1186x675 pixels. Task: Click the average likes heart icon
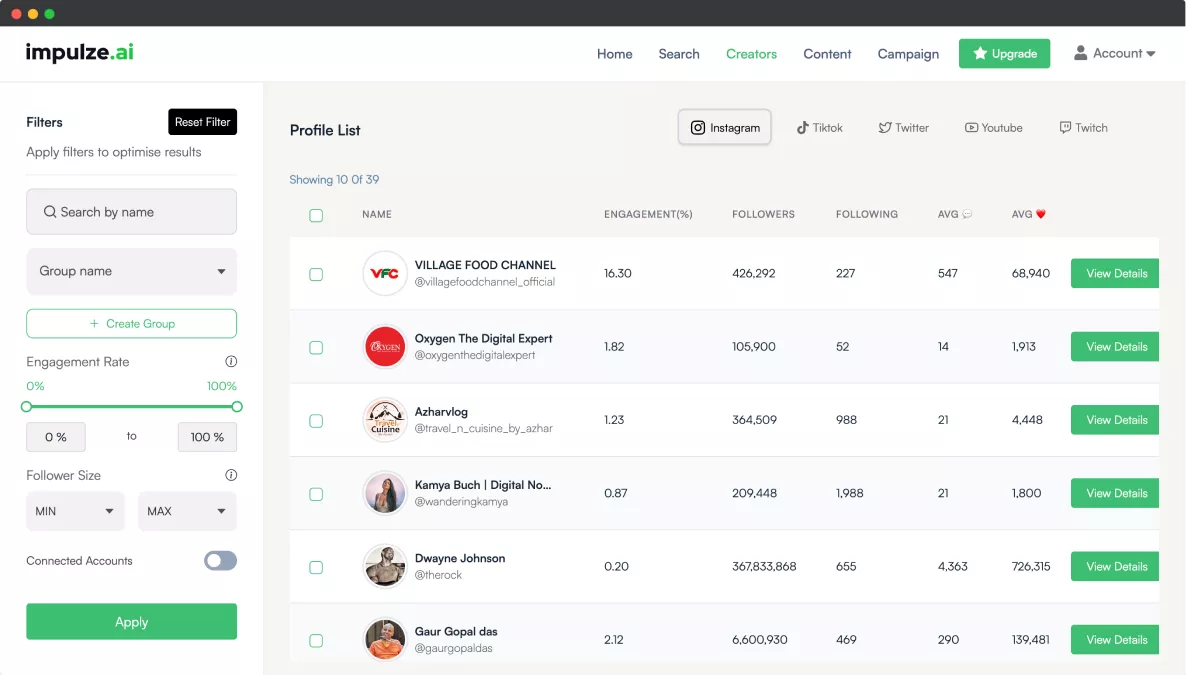tap(1041, 215)
